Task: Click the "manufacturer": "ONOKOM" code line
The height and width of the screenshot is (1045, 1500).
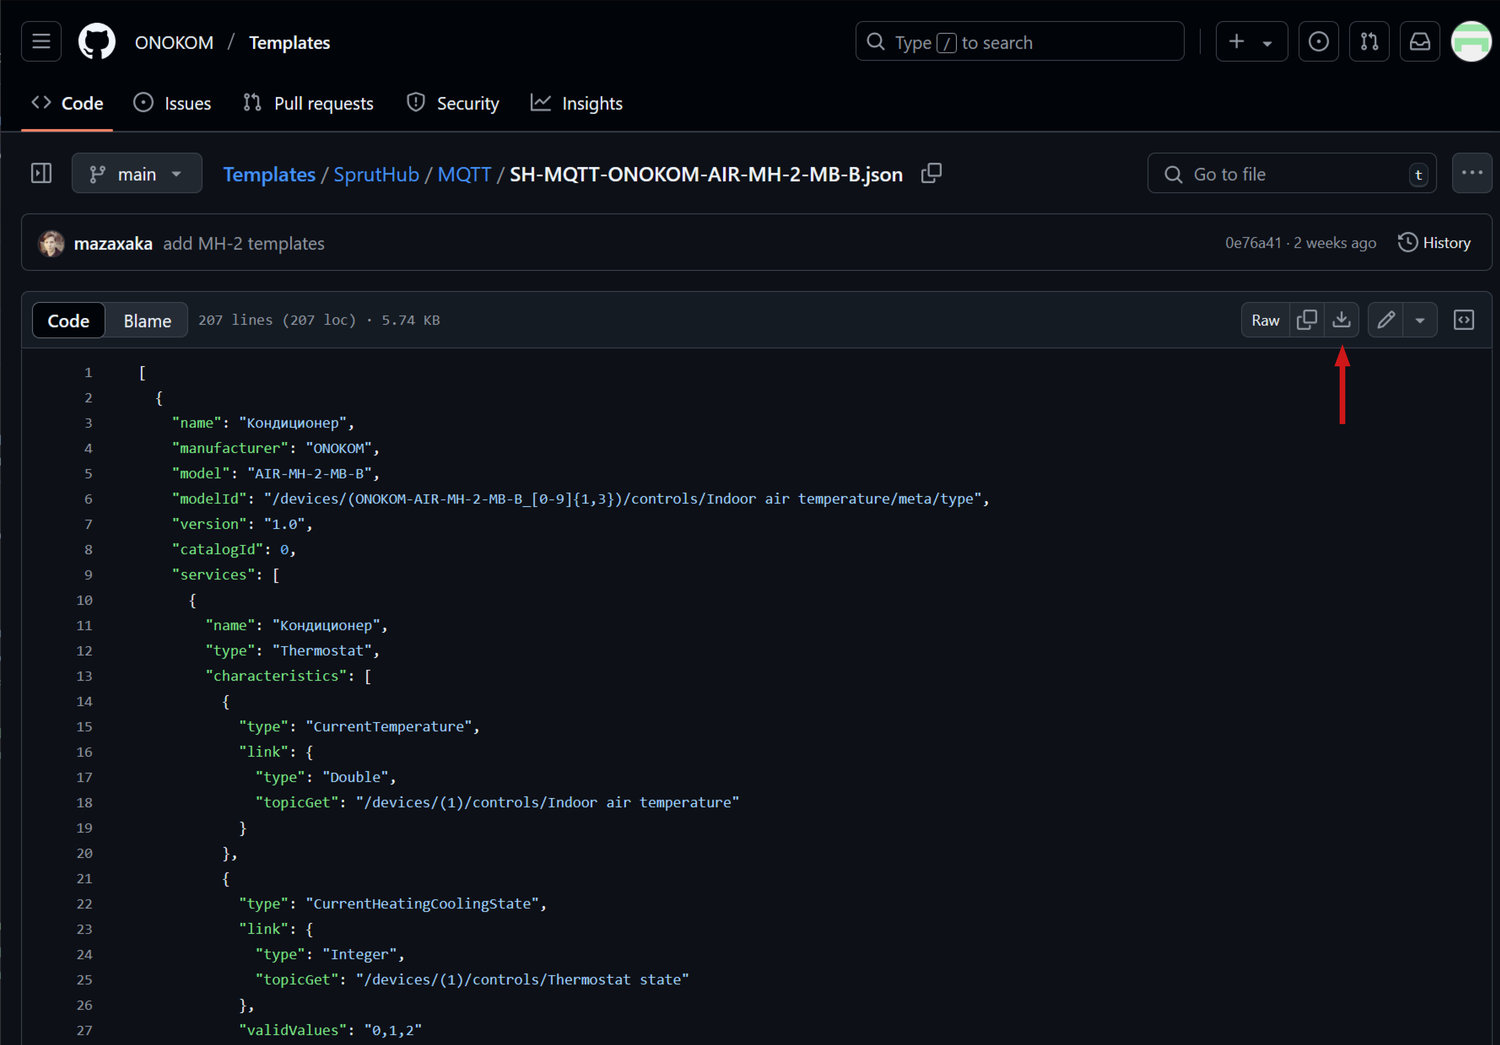Action: 276,448
